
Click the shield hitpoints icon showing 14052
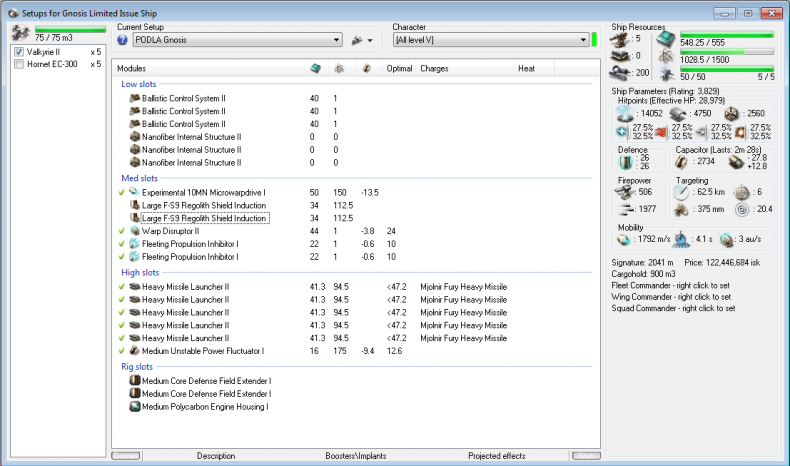[625, 114]
